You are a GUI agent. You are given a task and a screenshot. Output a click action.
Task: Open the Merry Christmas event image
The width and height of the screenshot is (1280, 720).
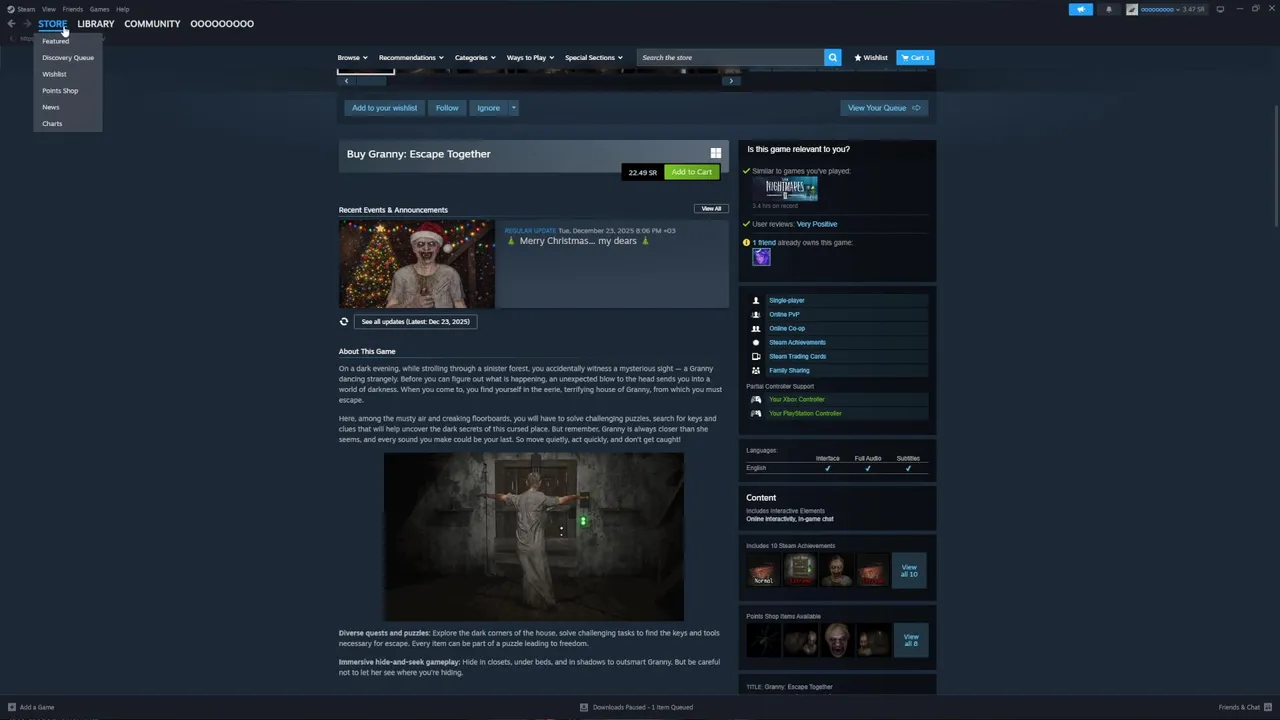point(417,264)
